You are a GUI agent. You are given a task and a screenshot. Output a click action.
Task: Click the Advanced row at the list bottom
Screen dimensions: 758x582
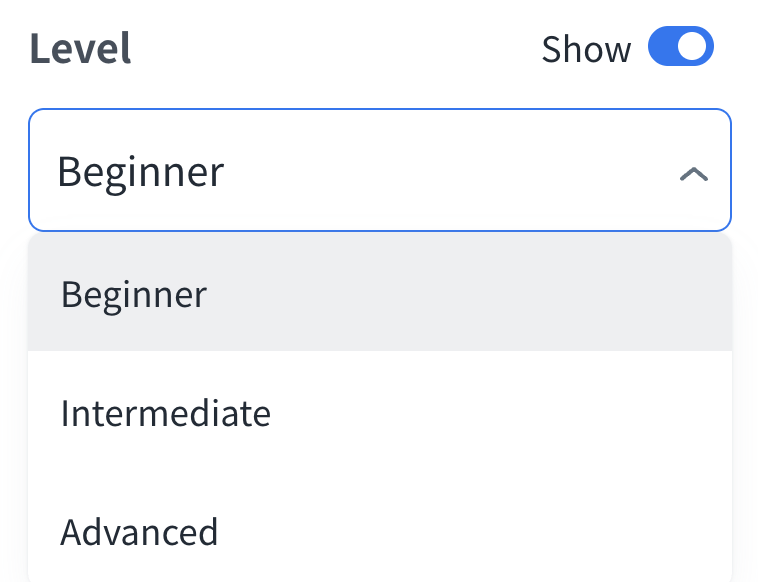pyautogui.click(x=380, y=531)
